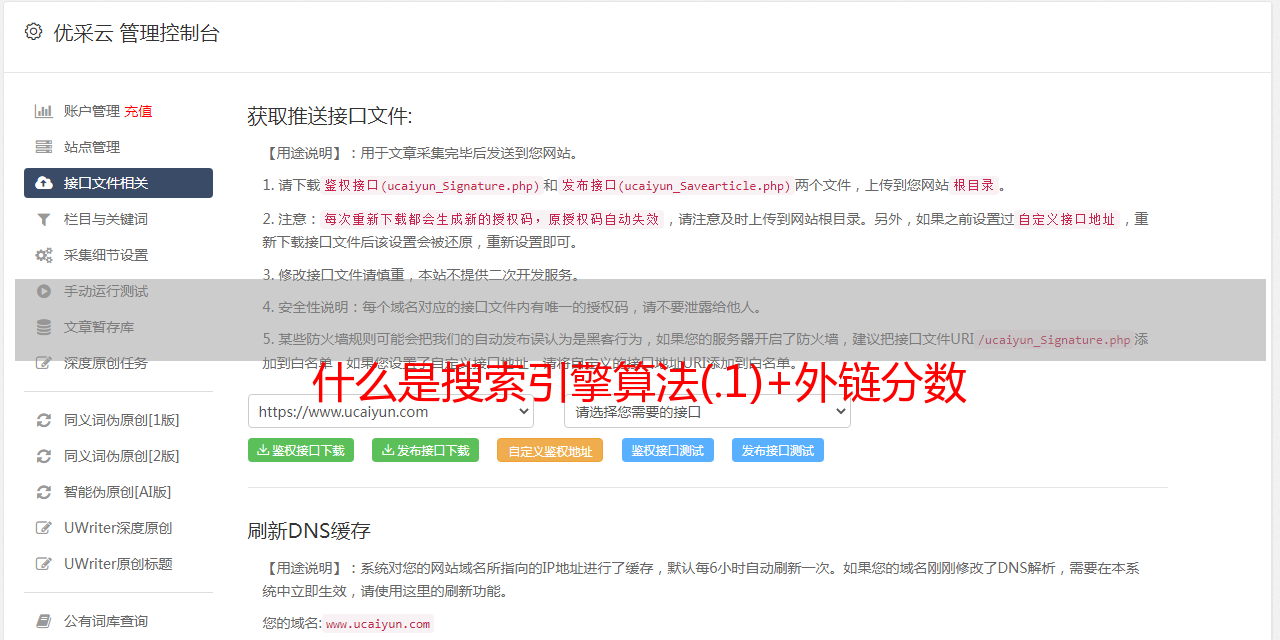Click the server icon for 站点管理
The image size is (1280, 640).
(x=44, y=147)
